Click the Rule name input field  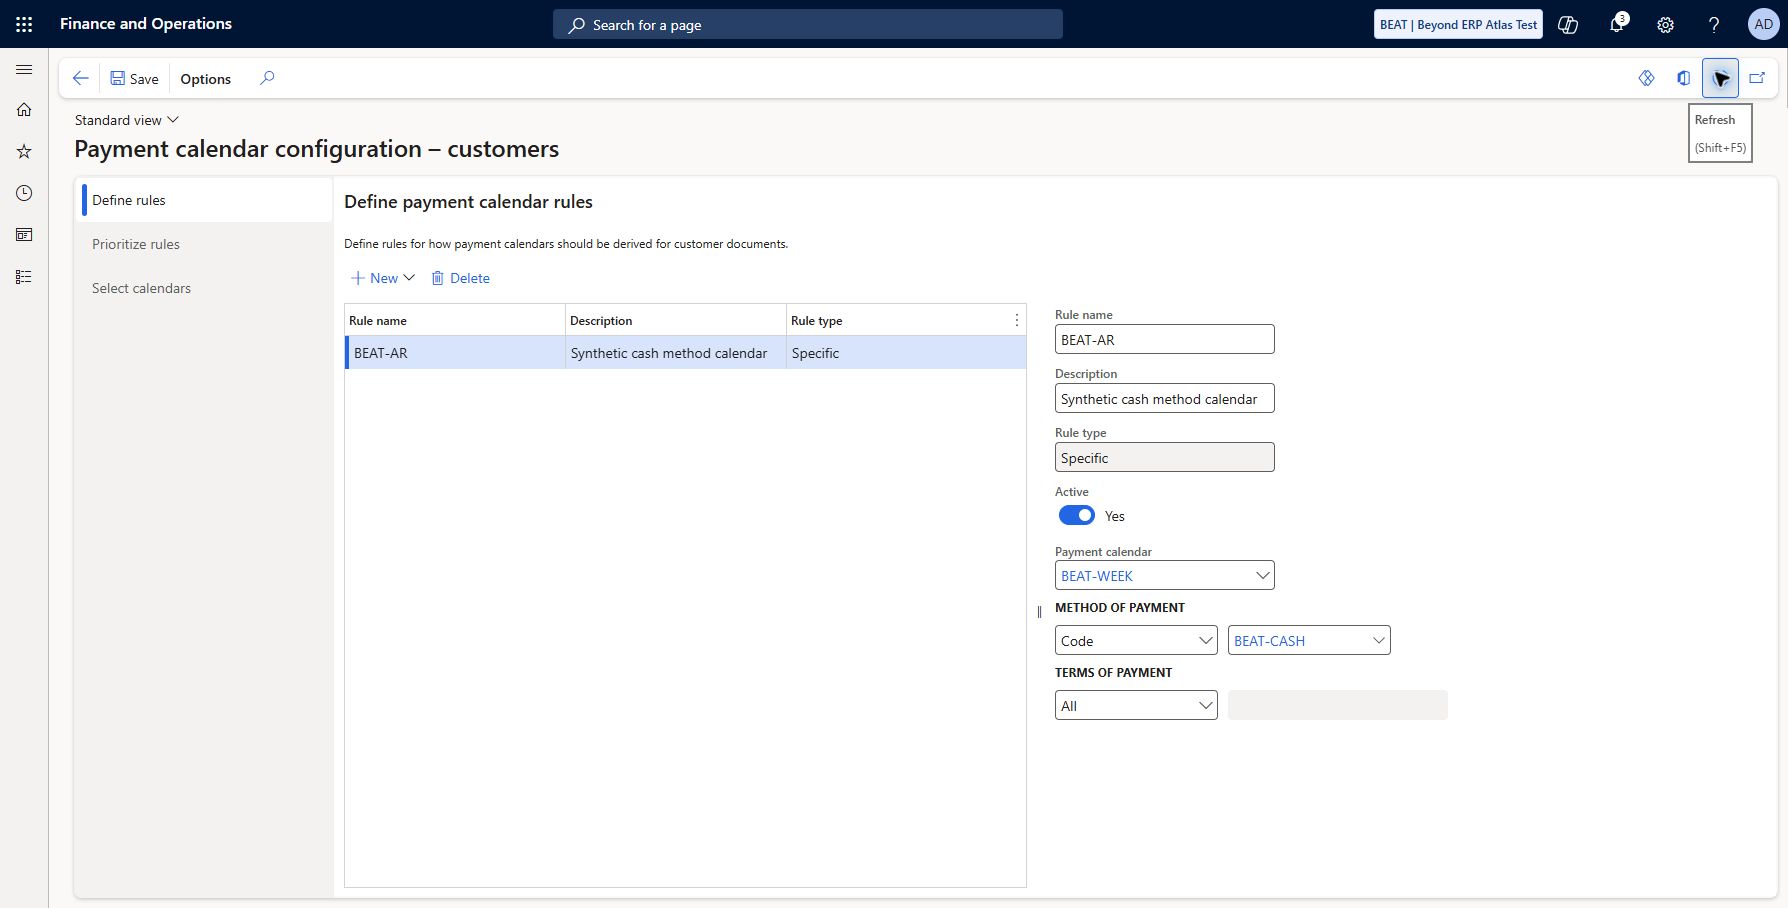point(1165,340)
